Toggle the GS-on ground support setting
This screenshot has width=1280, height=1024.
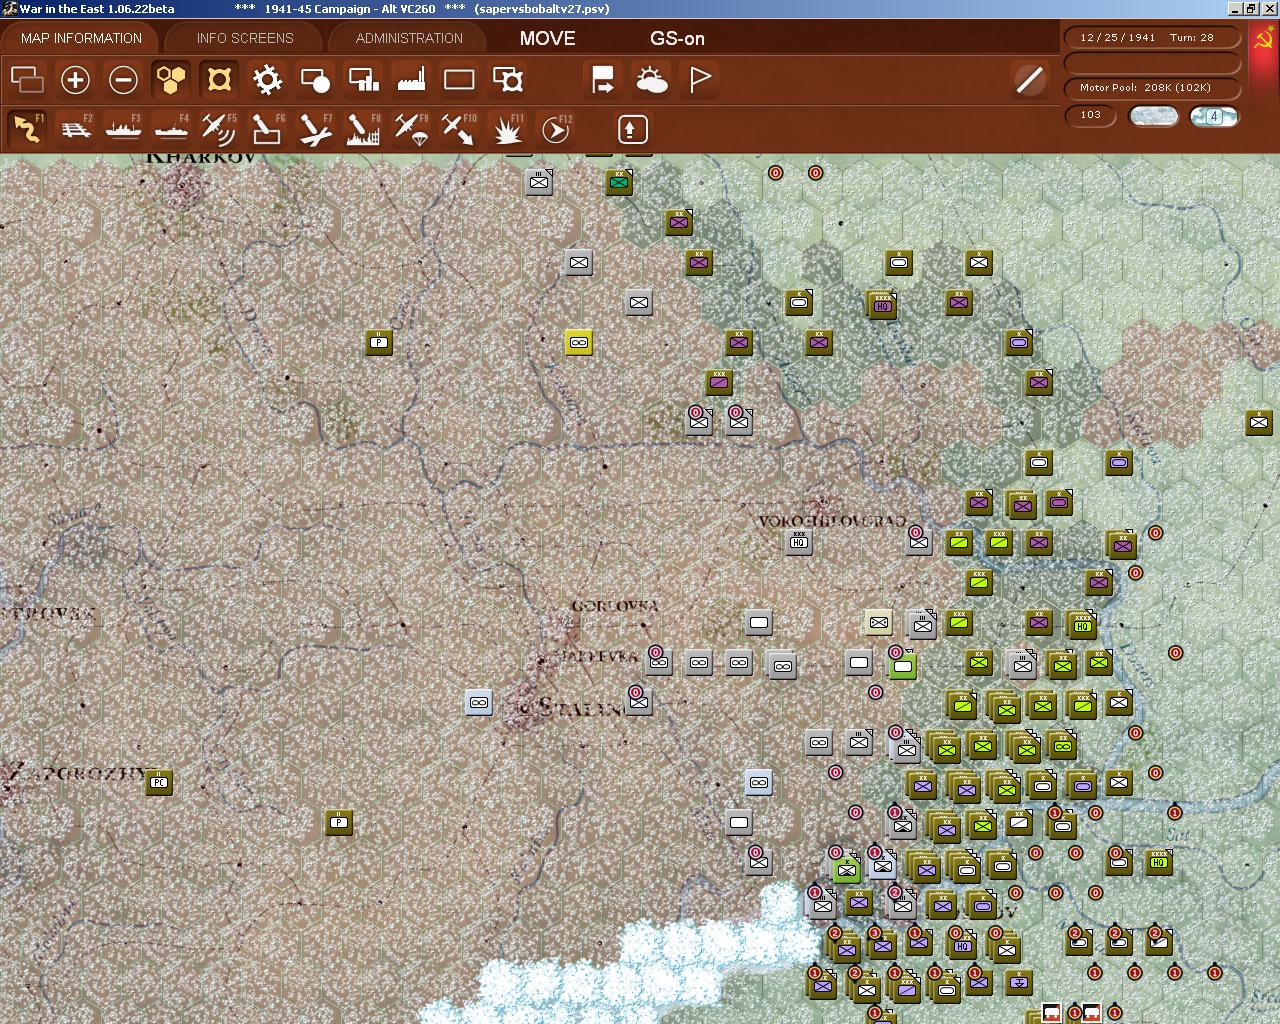tap(677, 38)
